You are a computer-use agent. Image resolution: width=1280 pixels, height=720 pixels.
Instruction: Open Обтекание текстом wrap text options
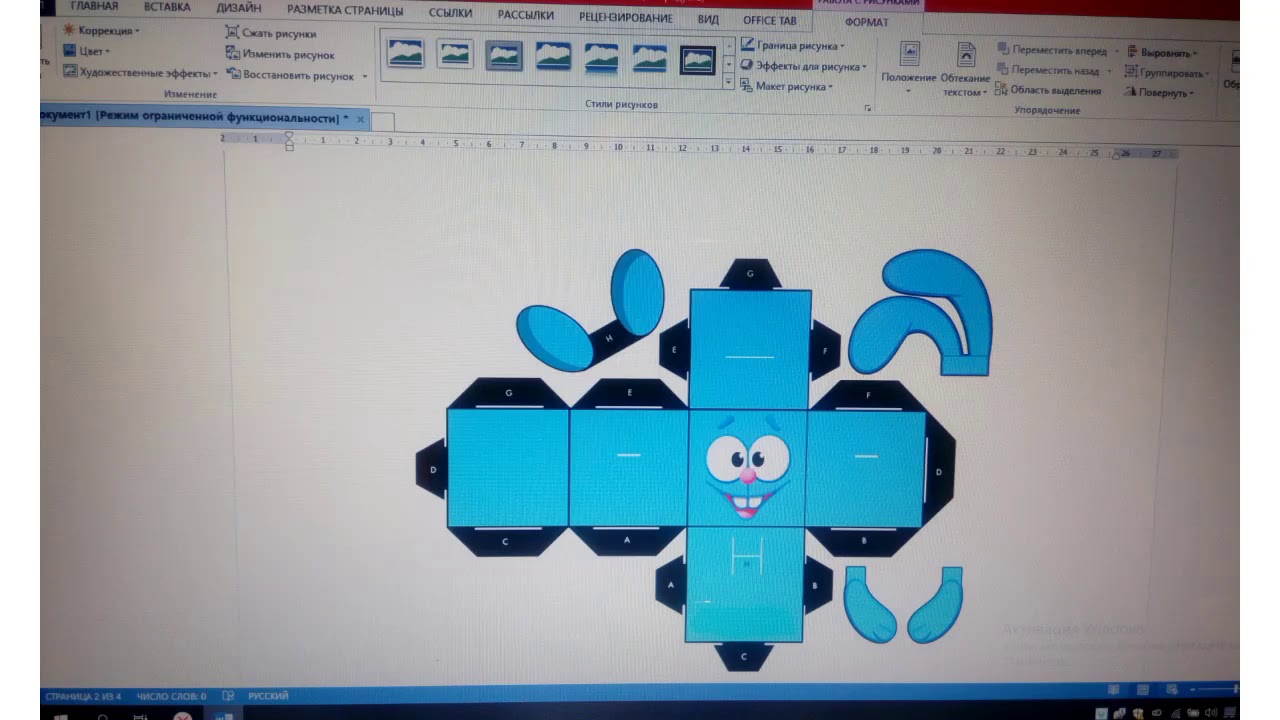tap(966, 69)
